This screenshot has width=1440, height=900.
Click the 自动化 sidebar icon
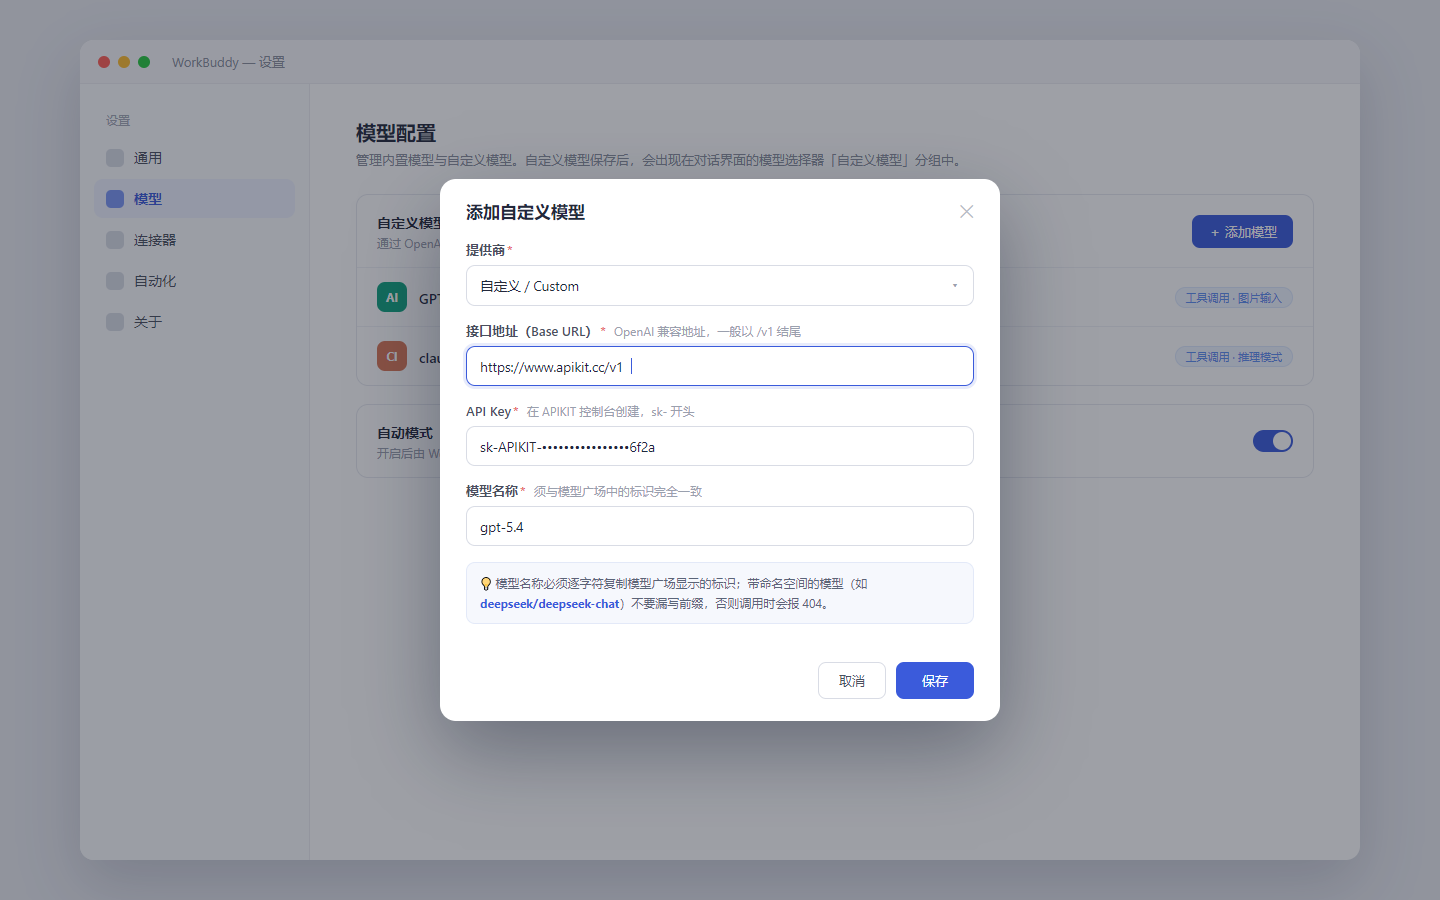coord(115,281)
